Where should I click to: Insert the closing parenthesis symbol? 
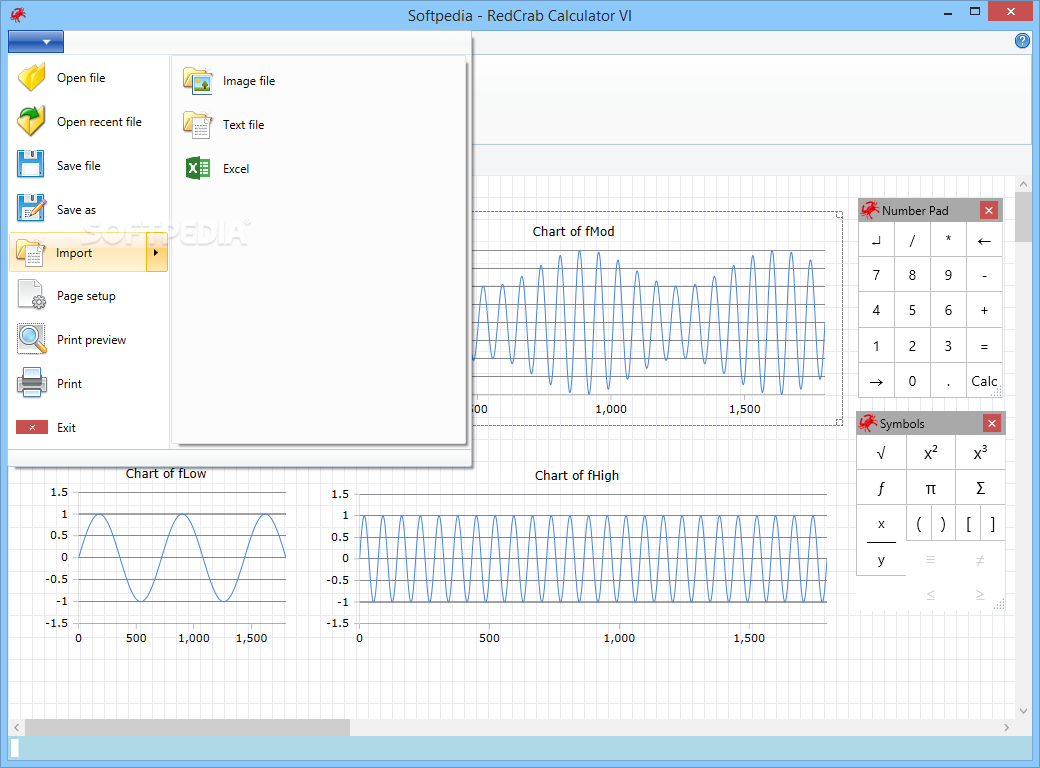point(943,524)
